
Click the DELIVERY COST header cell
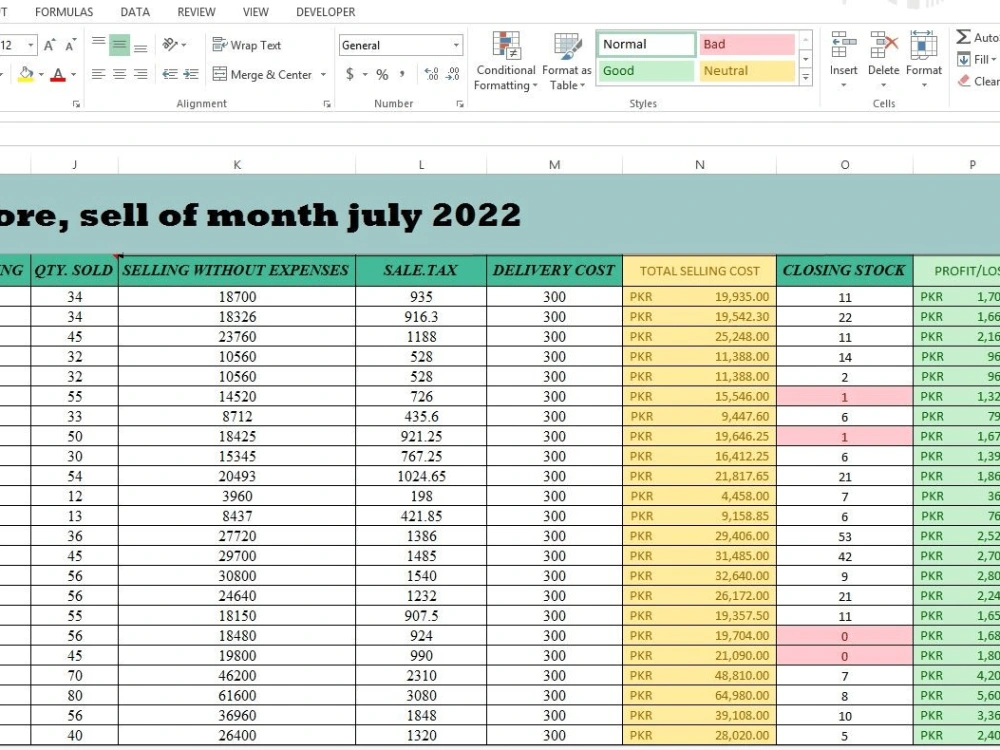coord(554,270)
